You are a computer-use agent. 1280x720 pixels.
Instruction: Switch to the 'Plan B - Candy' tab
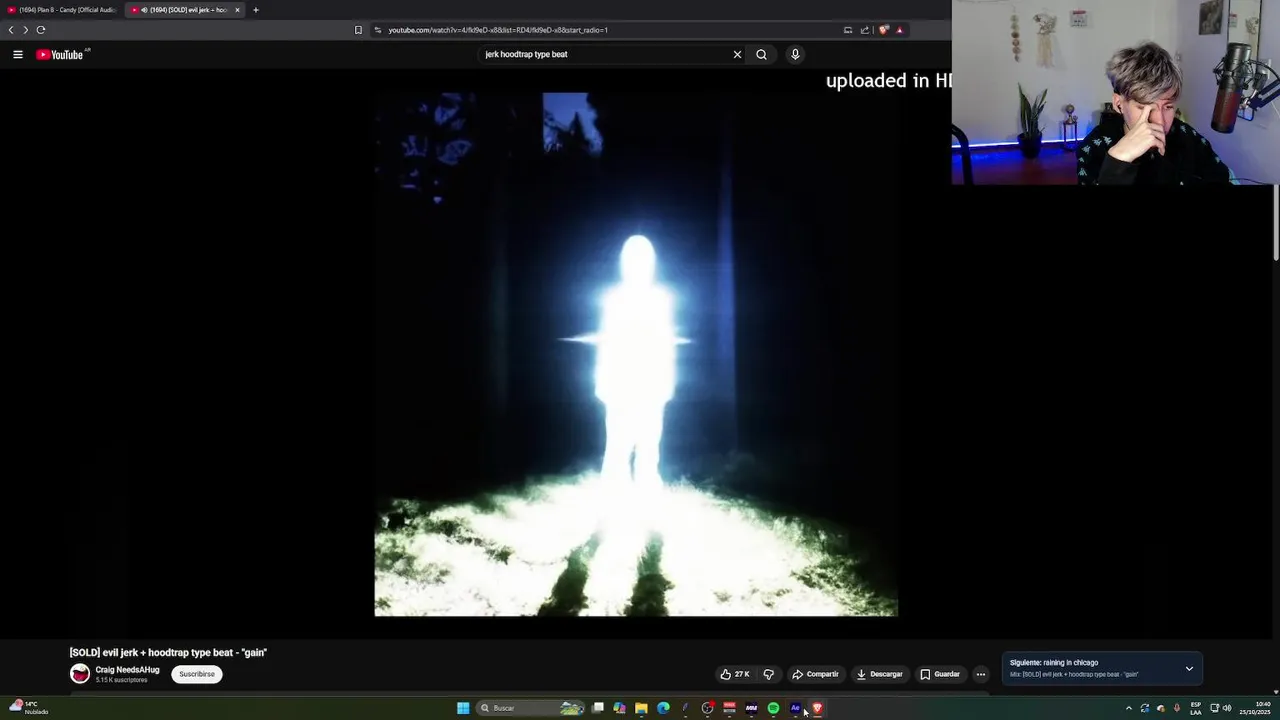[x=62, y=10]
